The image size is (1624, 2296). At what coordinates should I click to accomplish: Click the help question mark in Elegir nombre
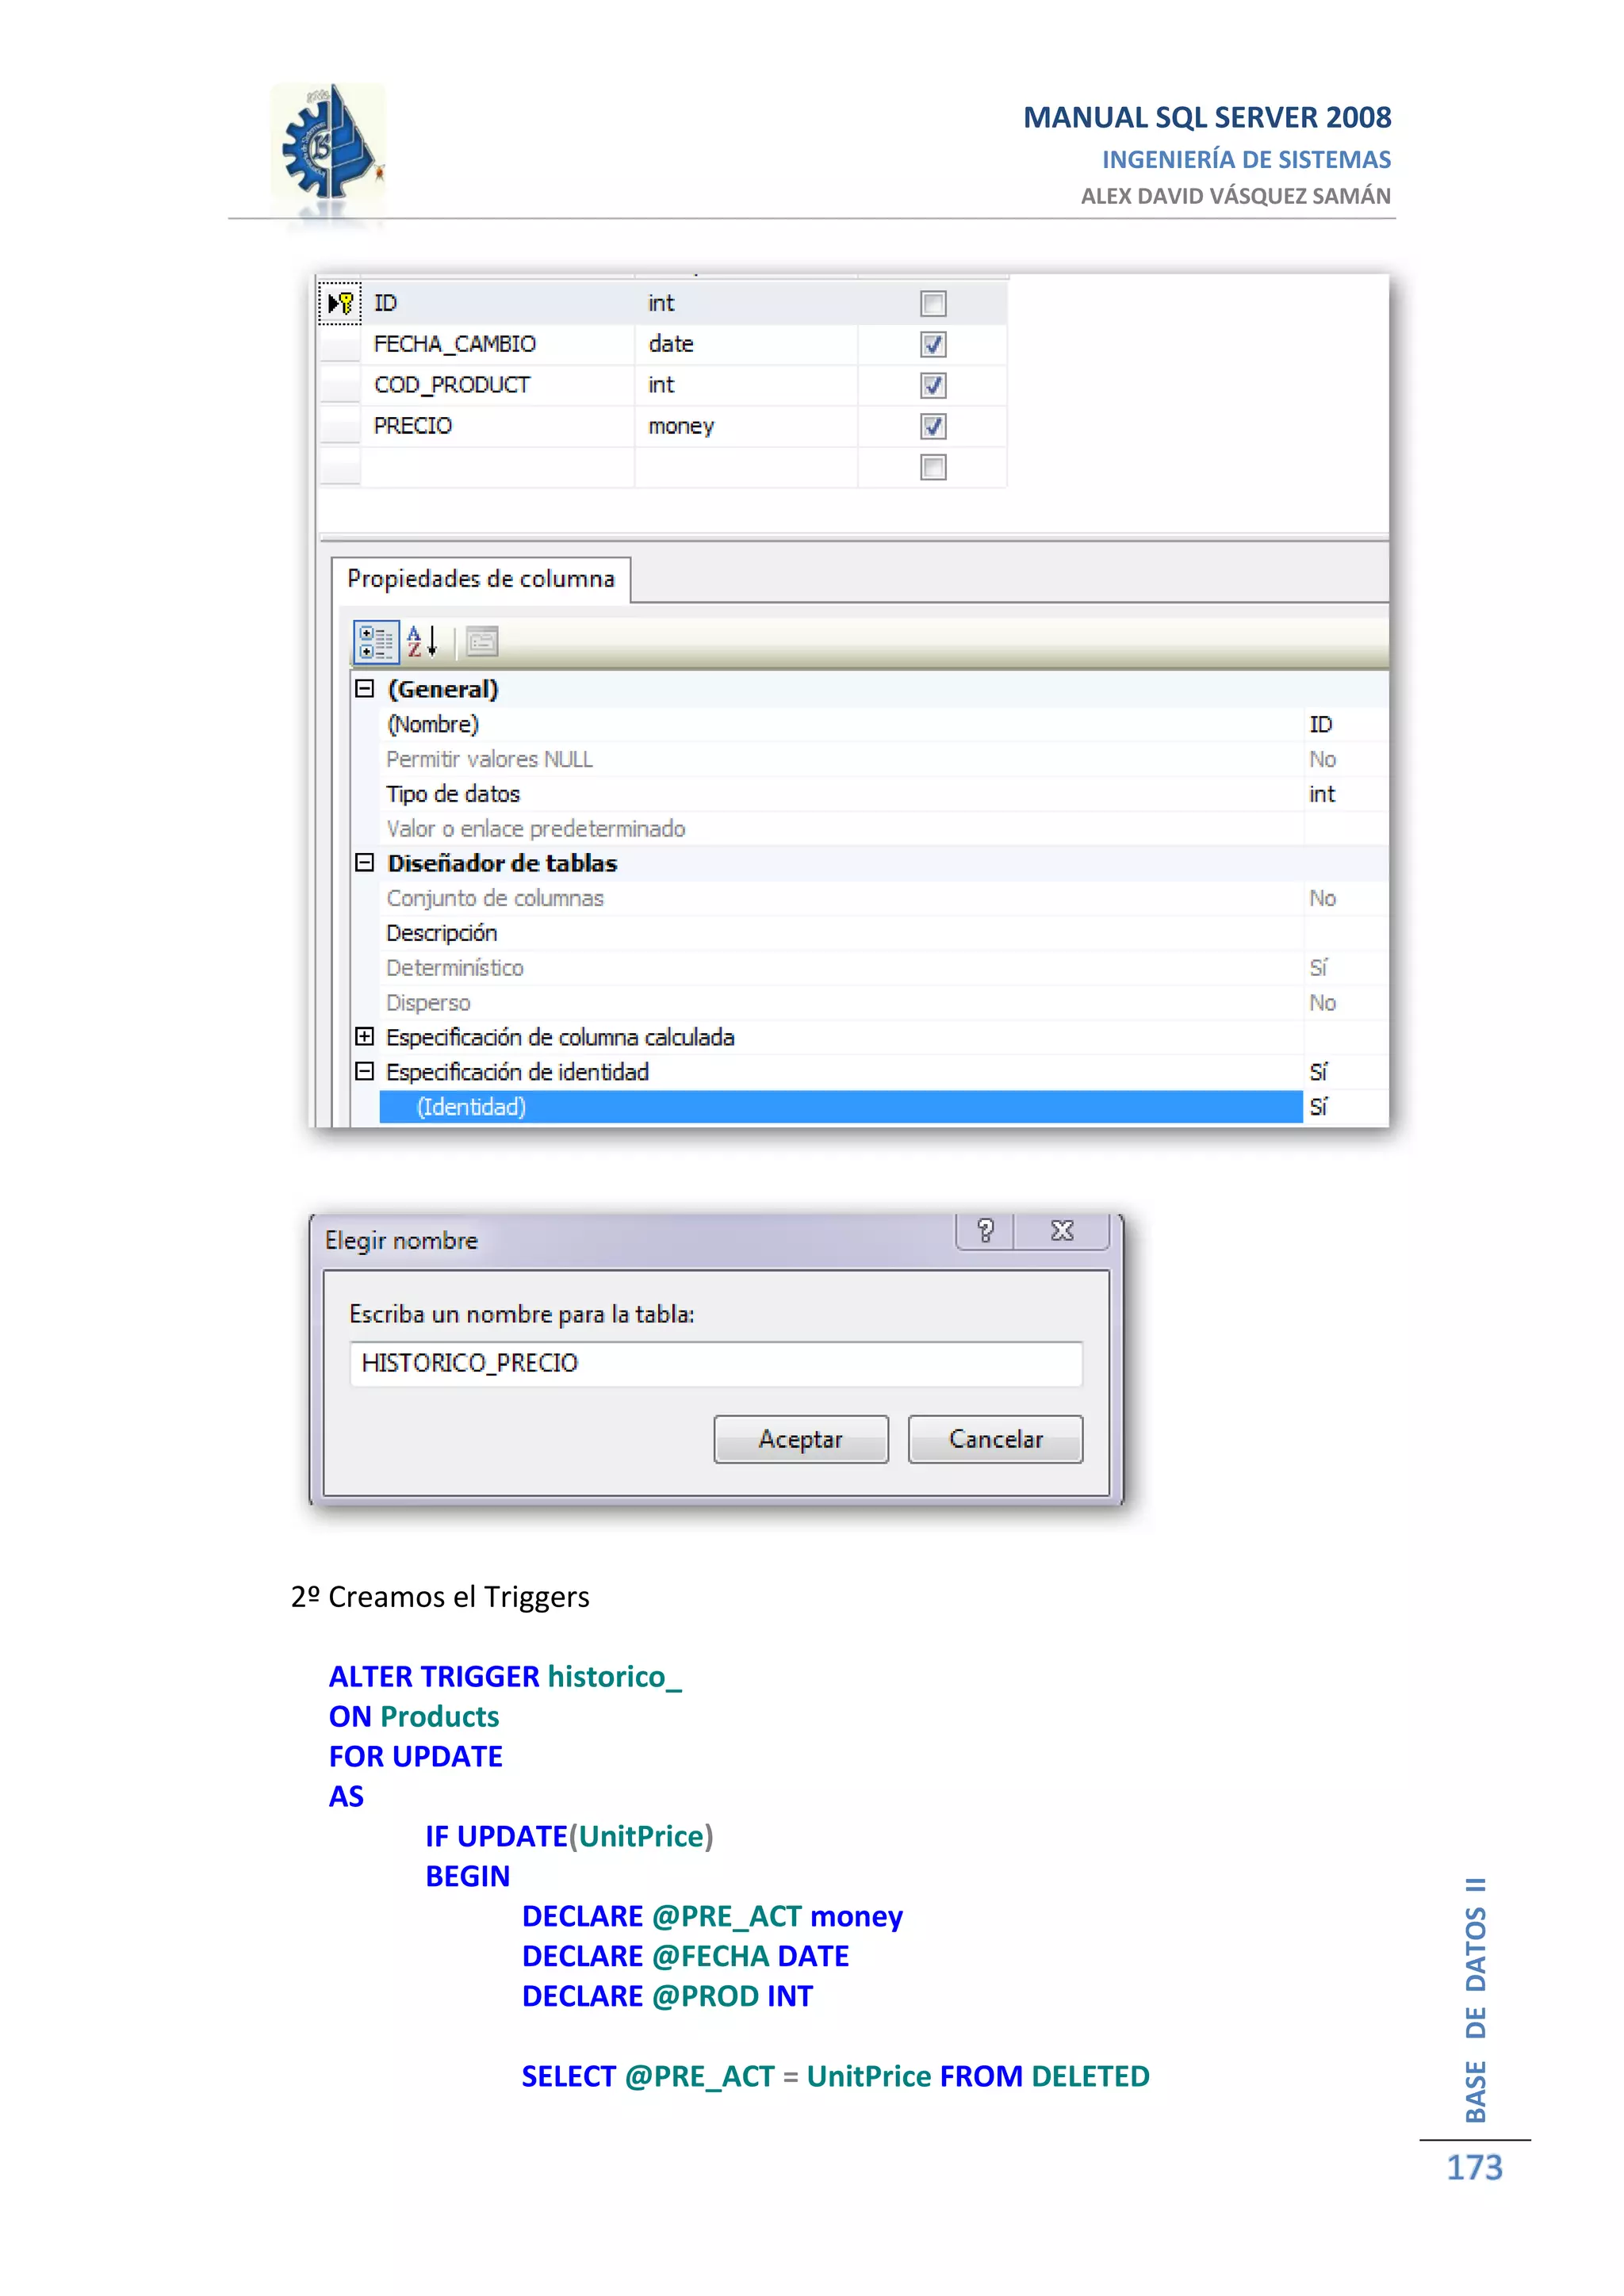(x=985, y=1231)
